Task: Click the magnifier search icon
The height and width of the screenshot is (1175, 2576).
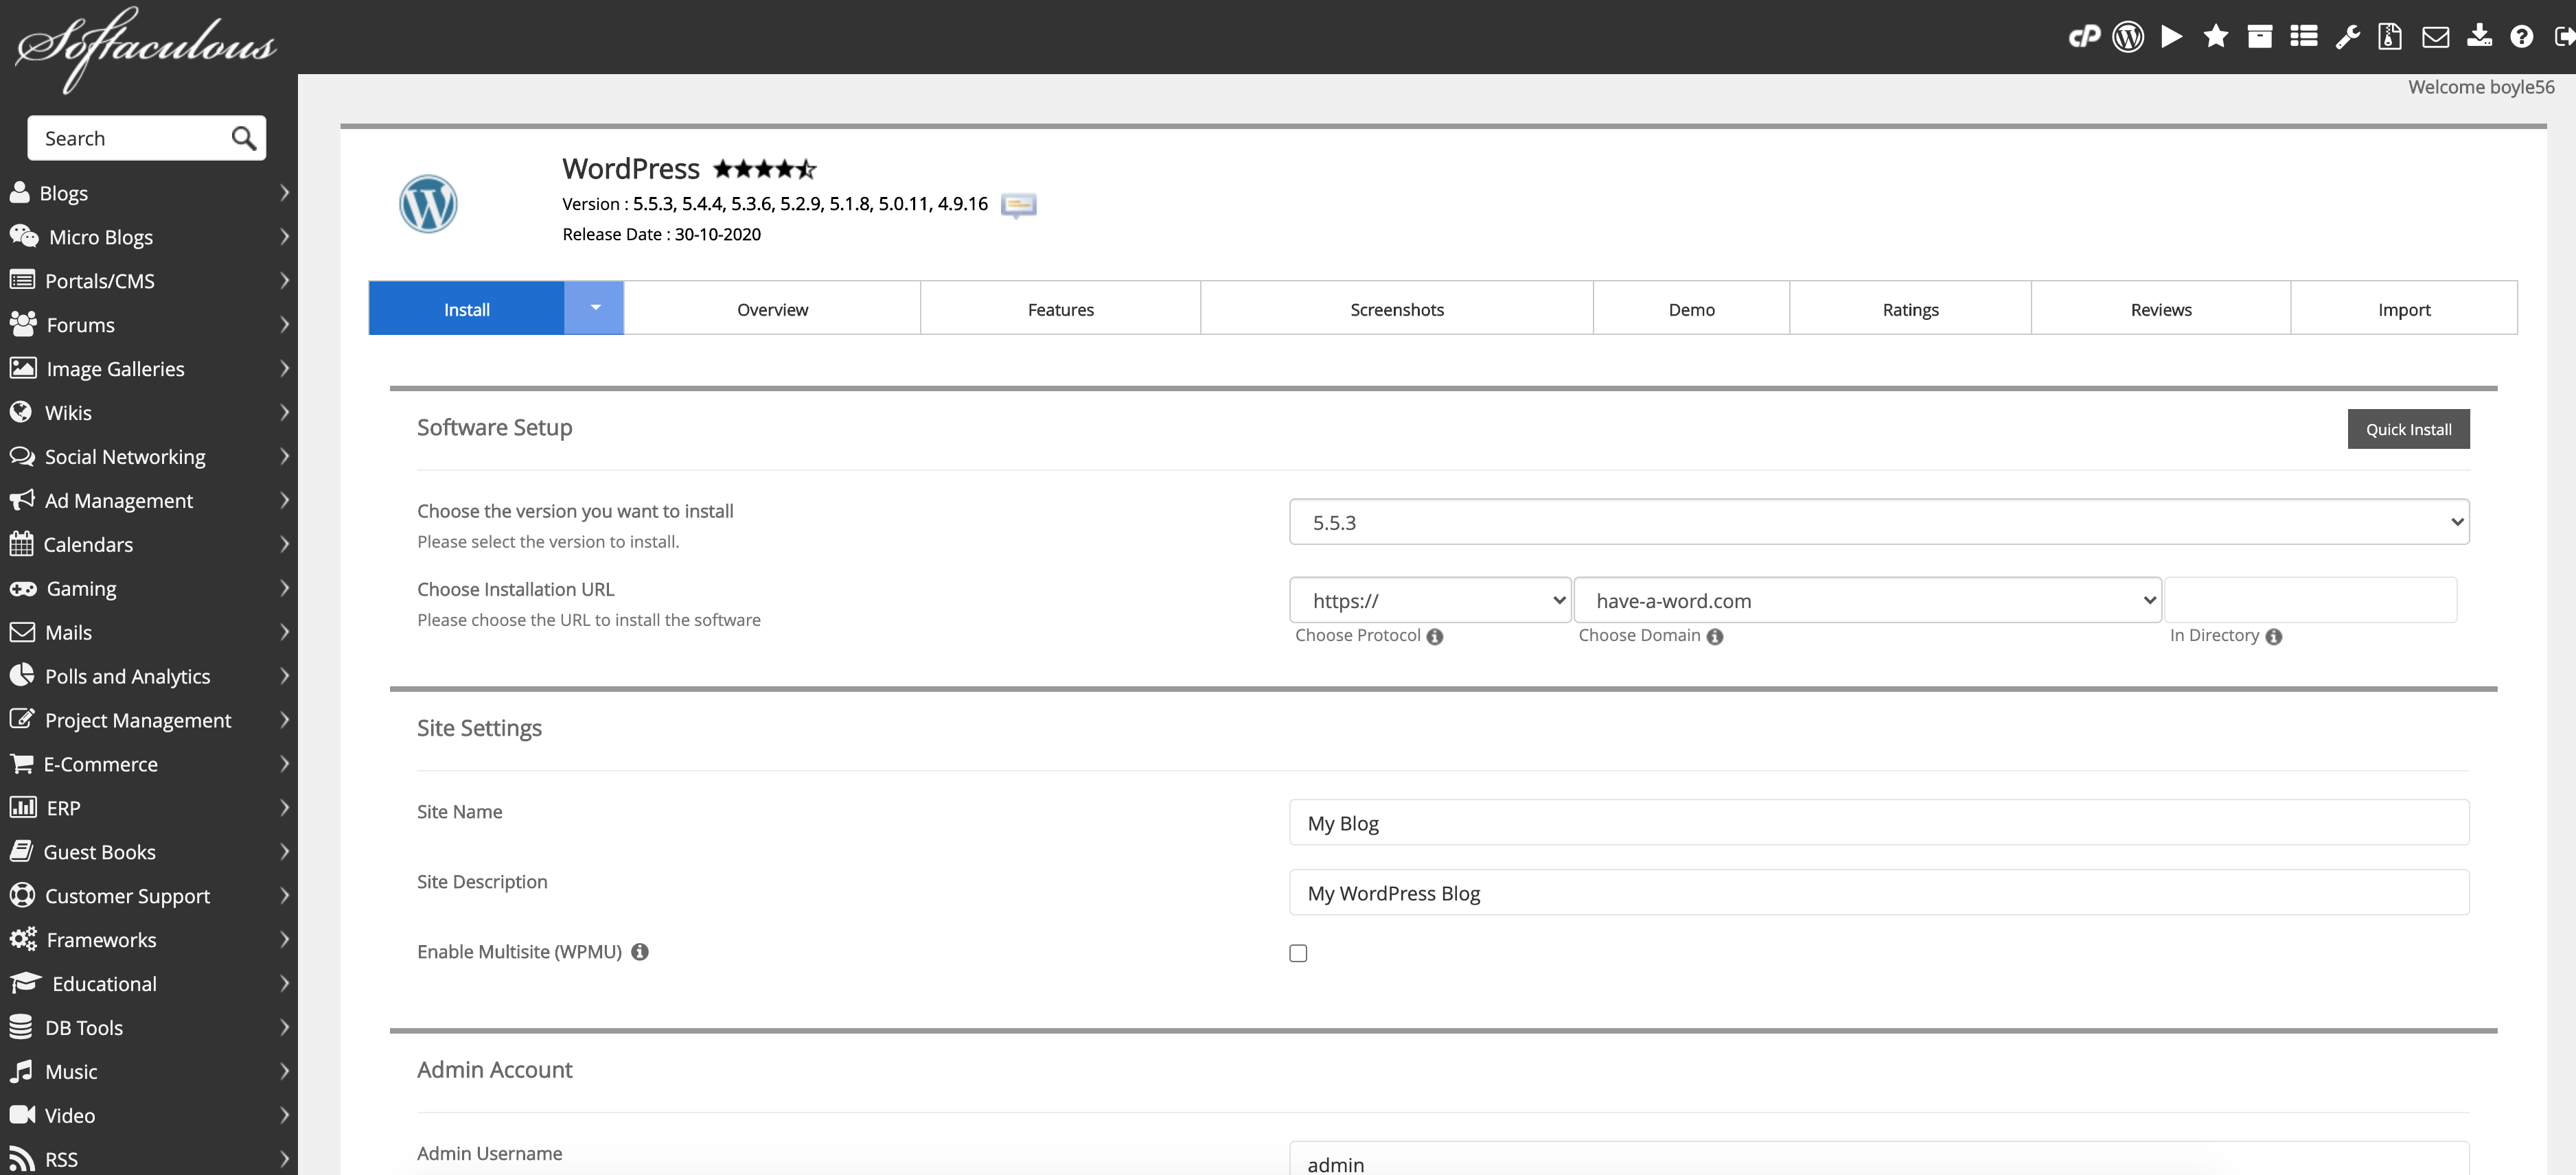Action: pyautogui.click(x=243, y=138)
